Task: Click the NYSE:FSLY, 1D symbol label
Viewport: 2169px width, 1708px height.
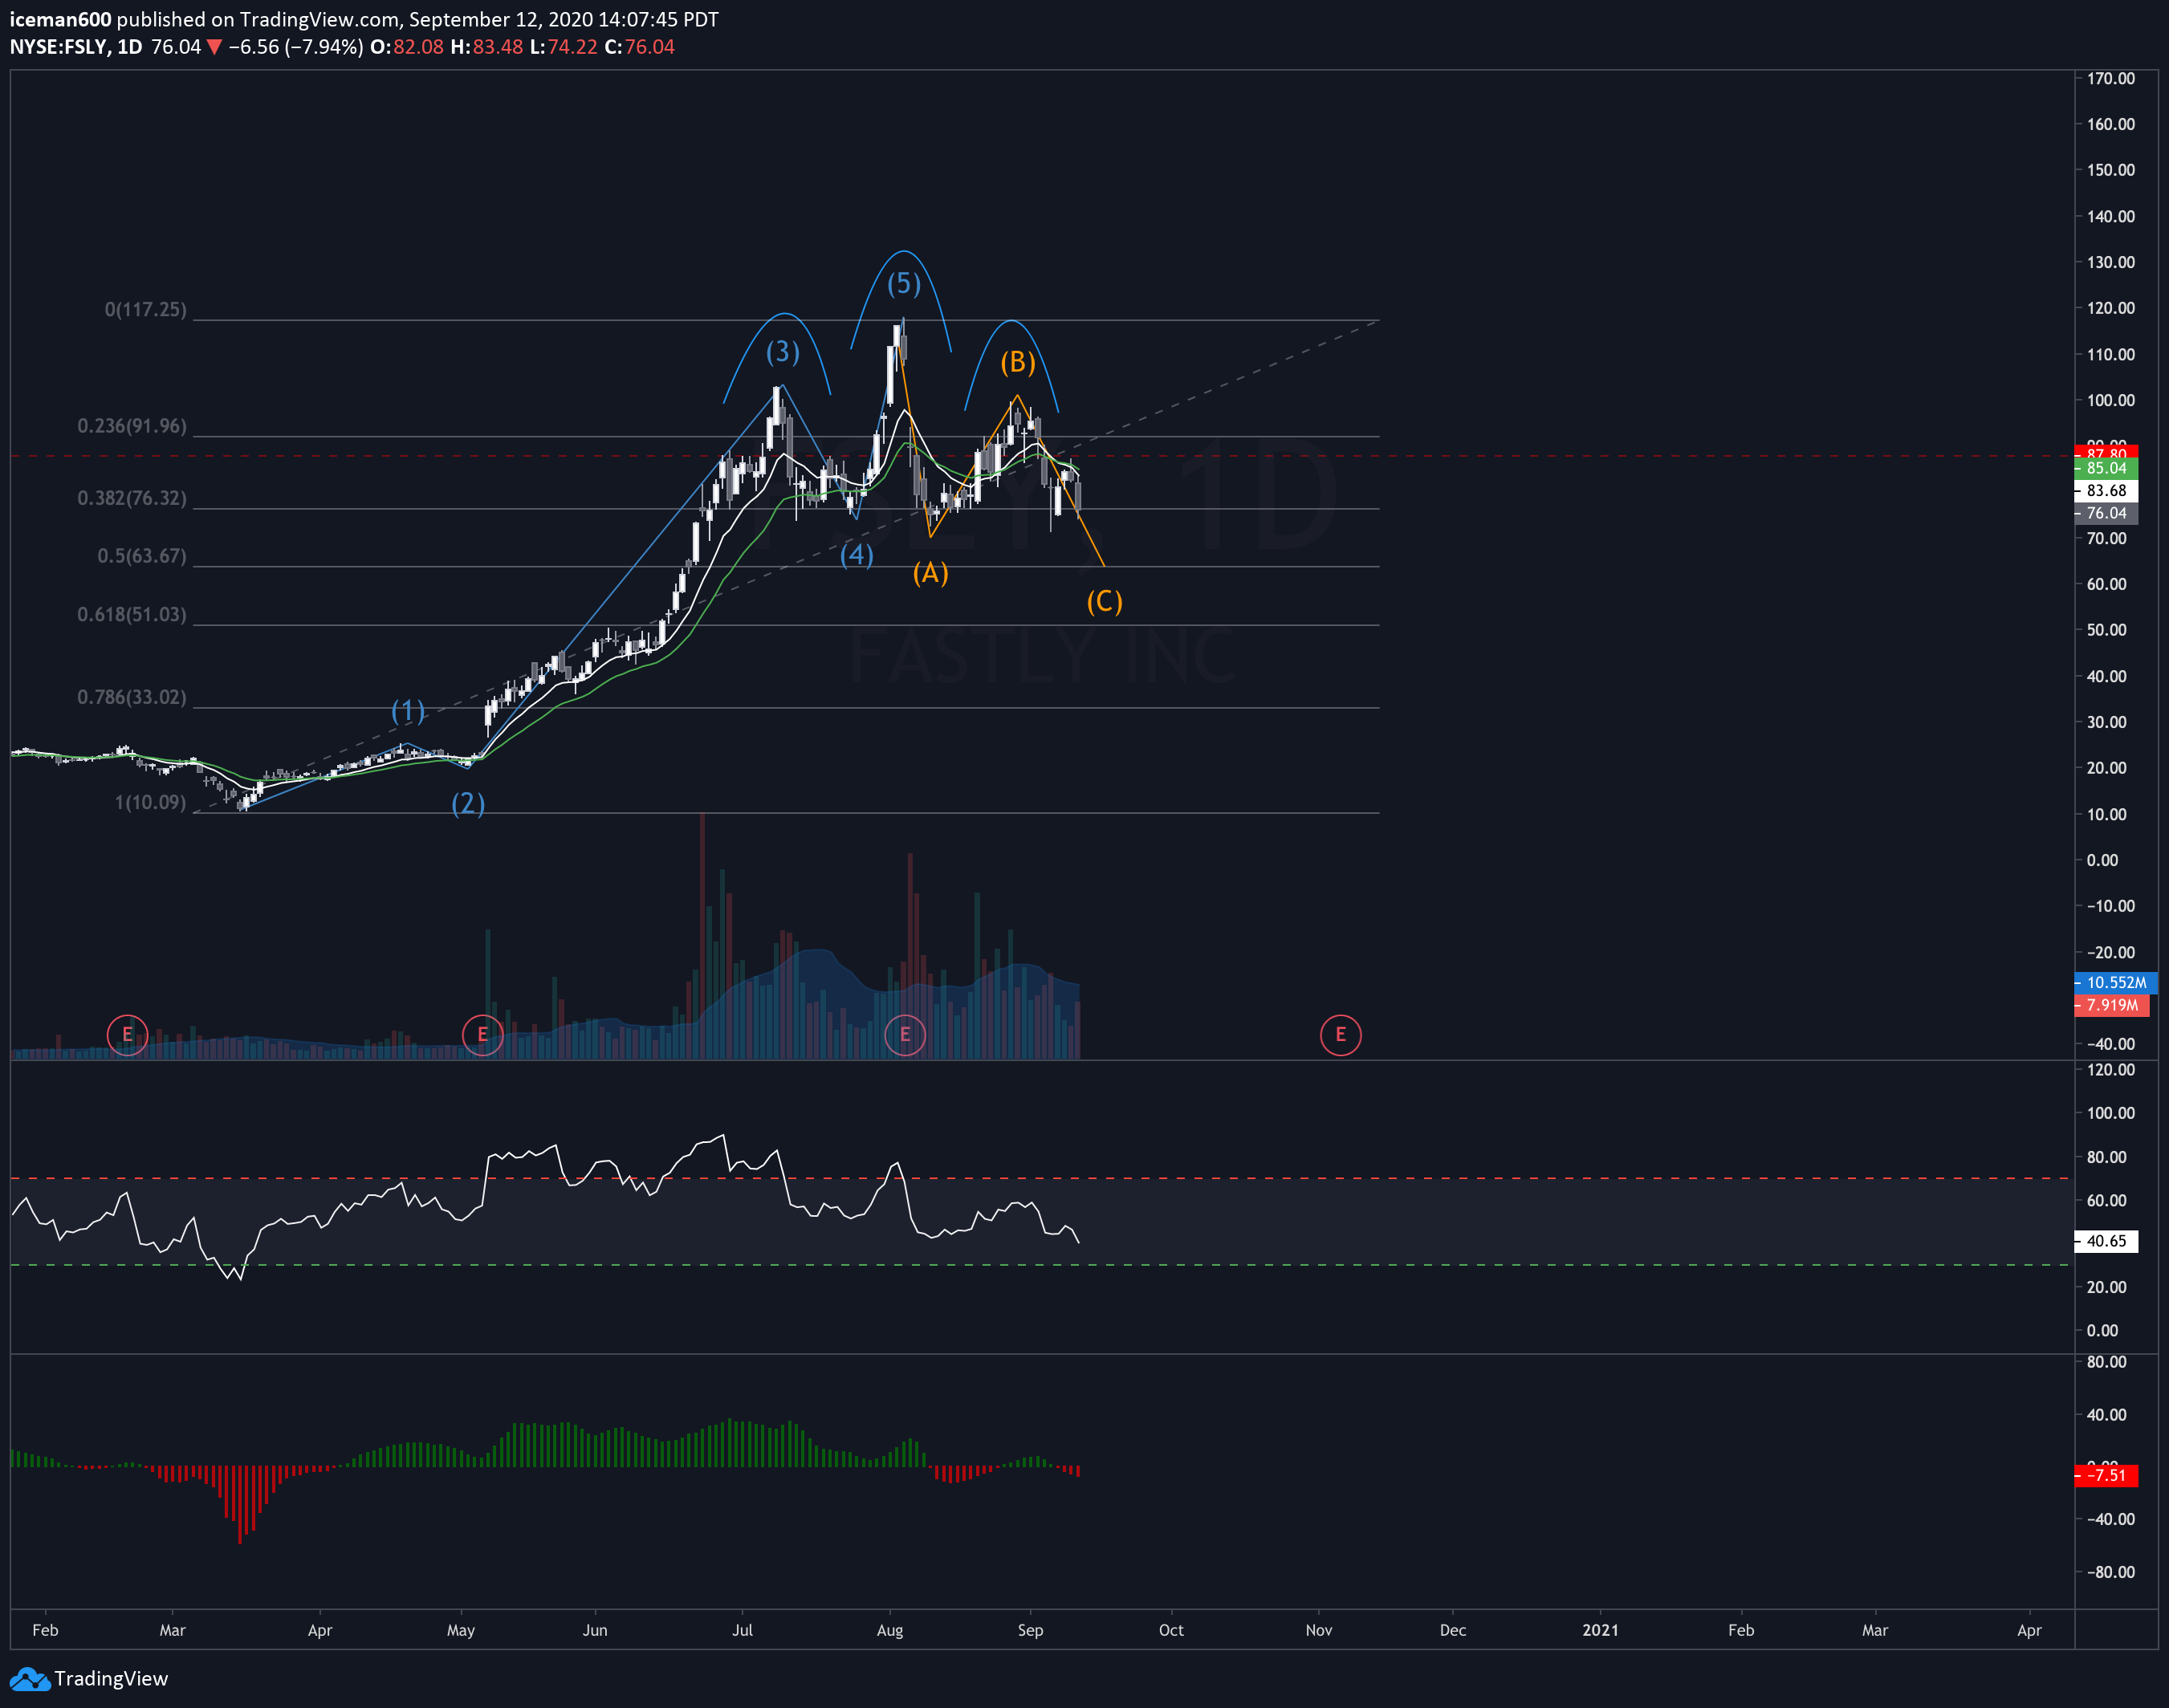Action: pos(76,47)
